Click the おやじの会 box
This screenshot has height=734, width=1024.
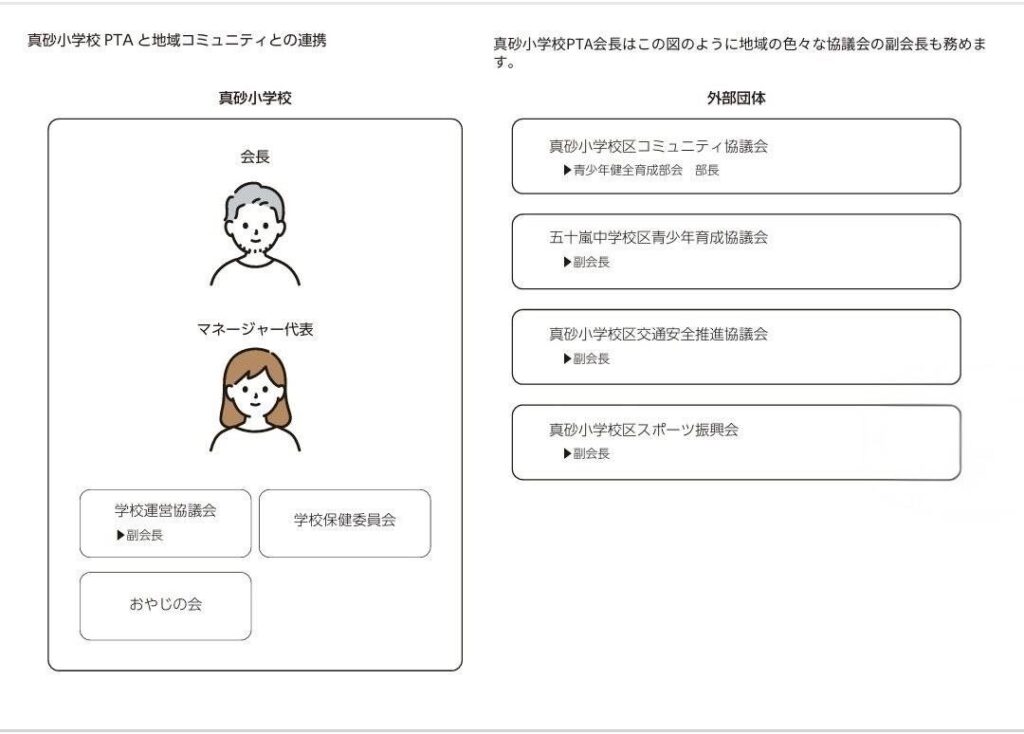tap(165, 605)
